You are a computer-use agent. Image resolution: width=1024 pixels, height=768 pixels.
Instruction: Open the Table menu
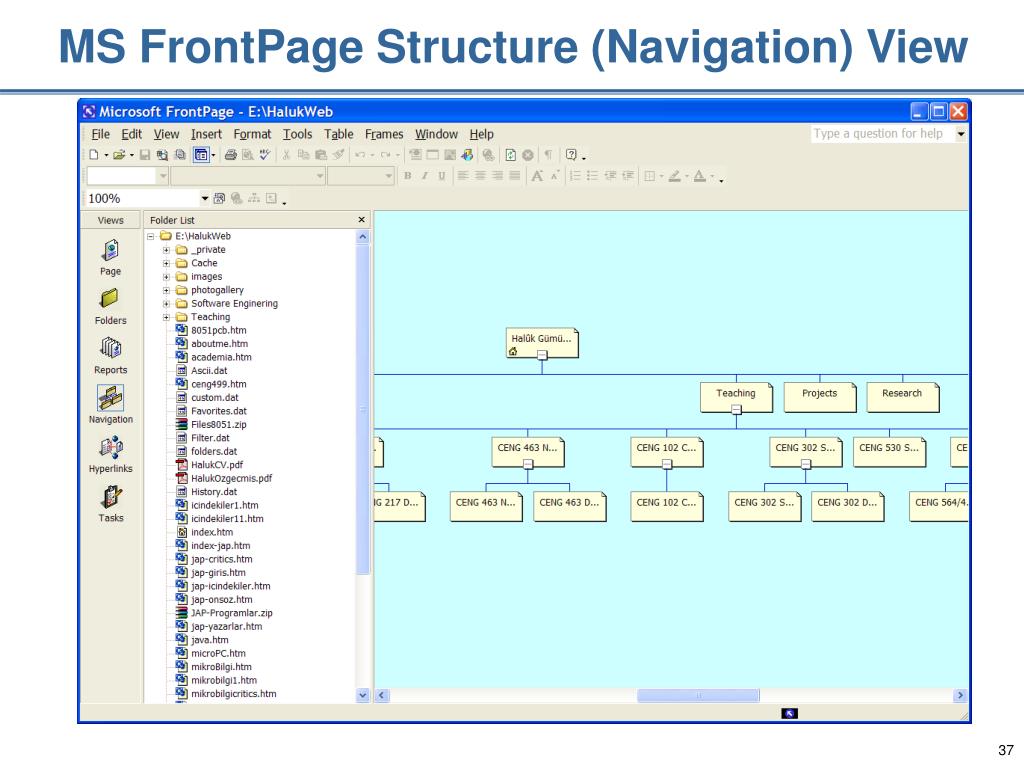(339, 134)
